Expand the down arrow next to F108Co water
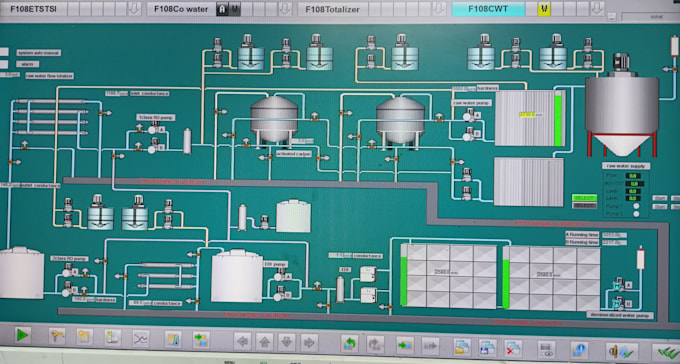The width and height of the screenshot is (680, 364). [x=285, y=9]
